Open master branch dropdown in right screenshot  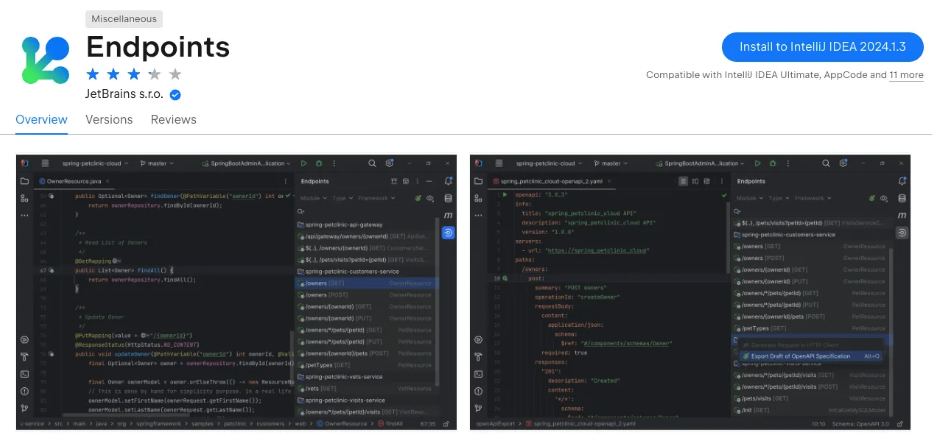(x=611, y=163)
